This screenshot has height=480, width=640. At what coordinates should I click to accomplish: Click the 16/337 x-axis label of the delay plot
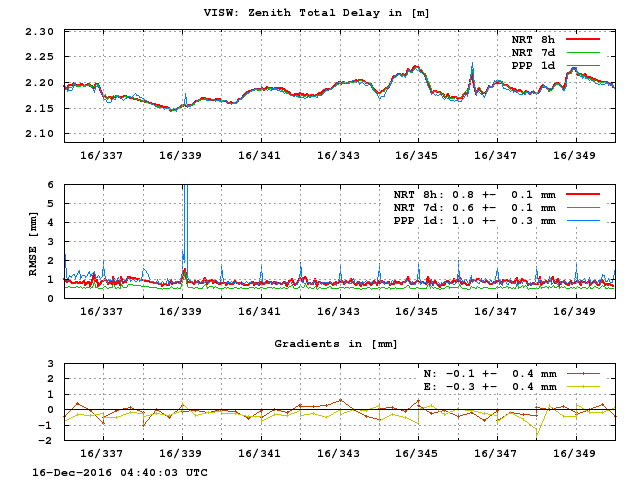click(101, 156)
